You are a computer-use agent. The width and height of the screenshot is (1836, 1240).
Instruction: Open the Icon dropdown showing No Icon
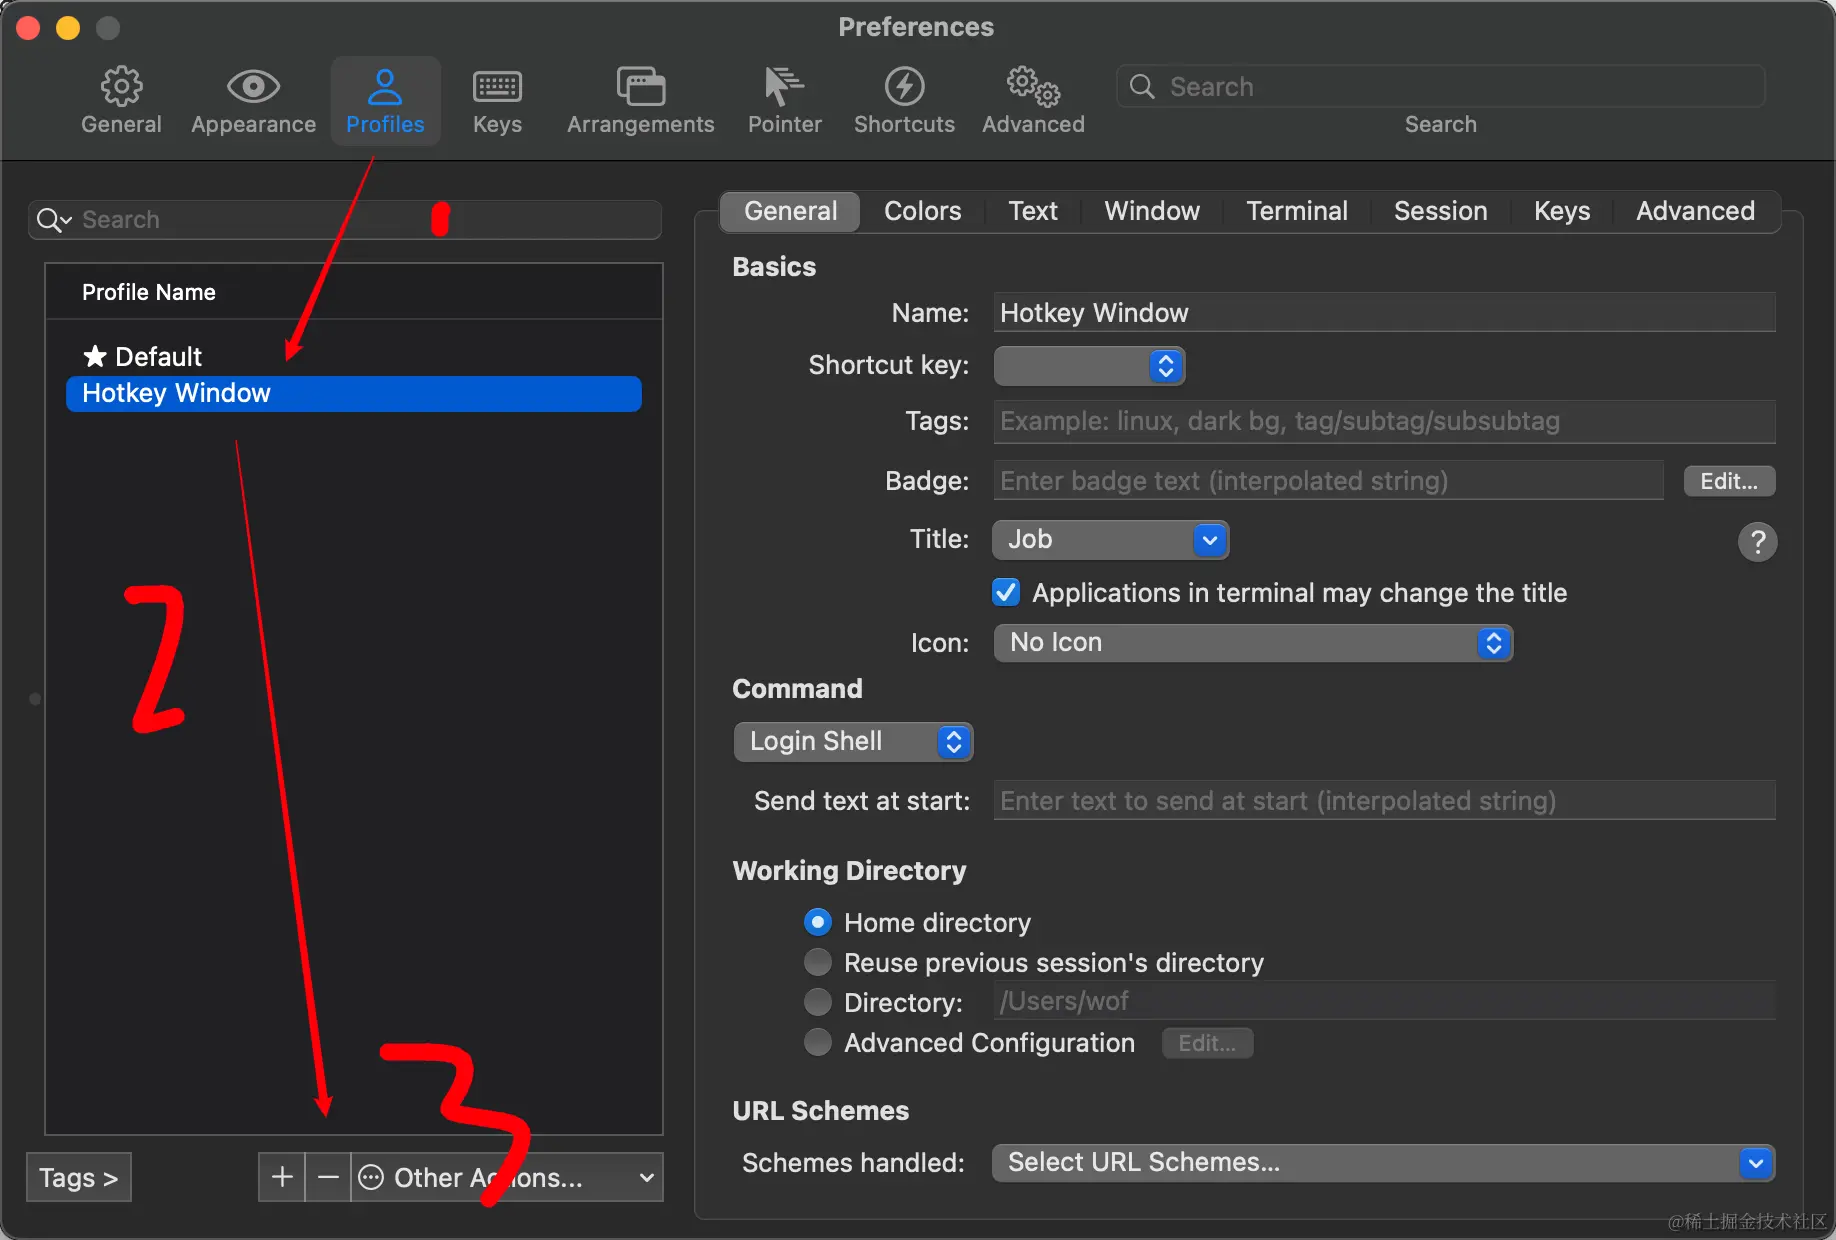click(x=1253, y=643)
